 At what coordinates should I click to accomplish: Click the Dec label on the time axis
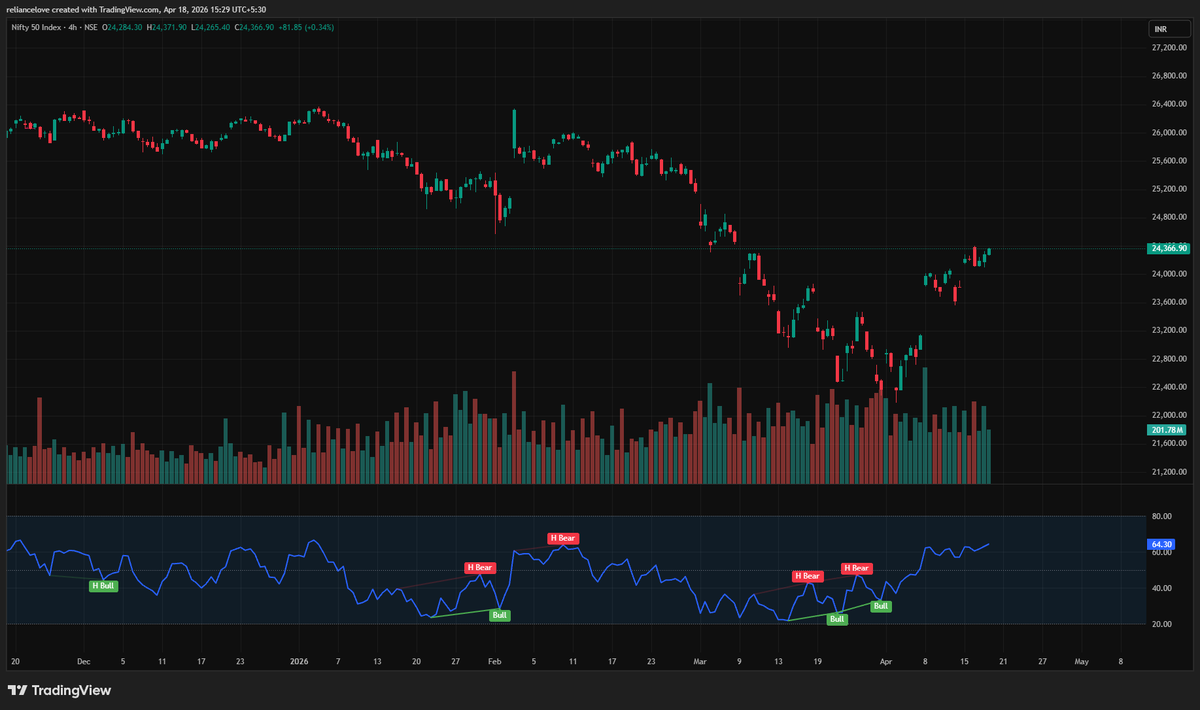pyautogui.click(x=83, y=661)
